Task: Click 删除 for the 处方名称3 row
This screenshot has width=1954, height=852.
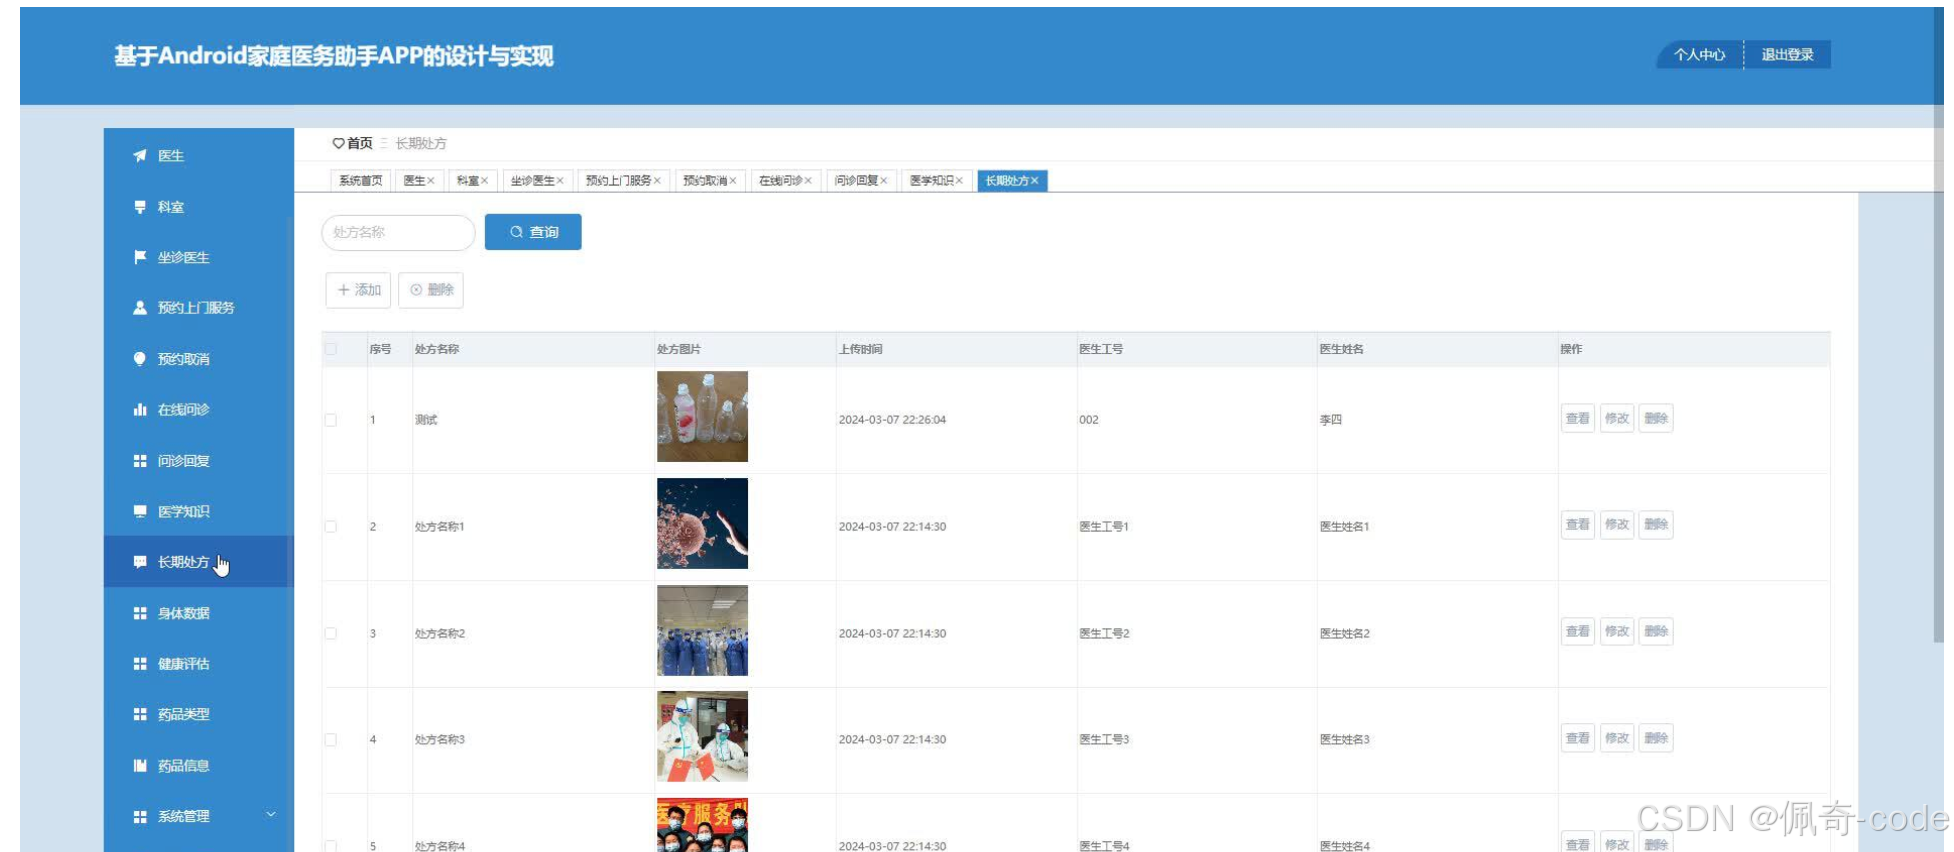Action: pos(1656,739)
